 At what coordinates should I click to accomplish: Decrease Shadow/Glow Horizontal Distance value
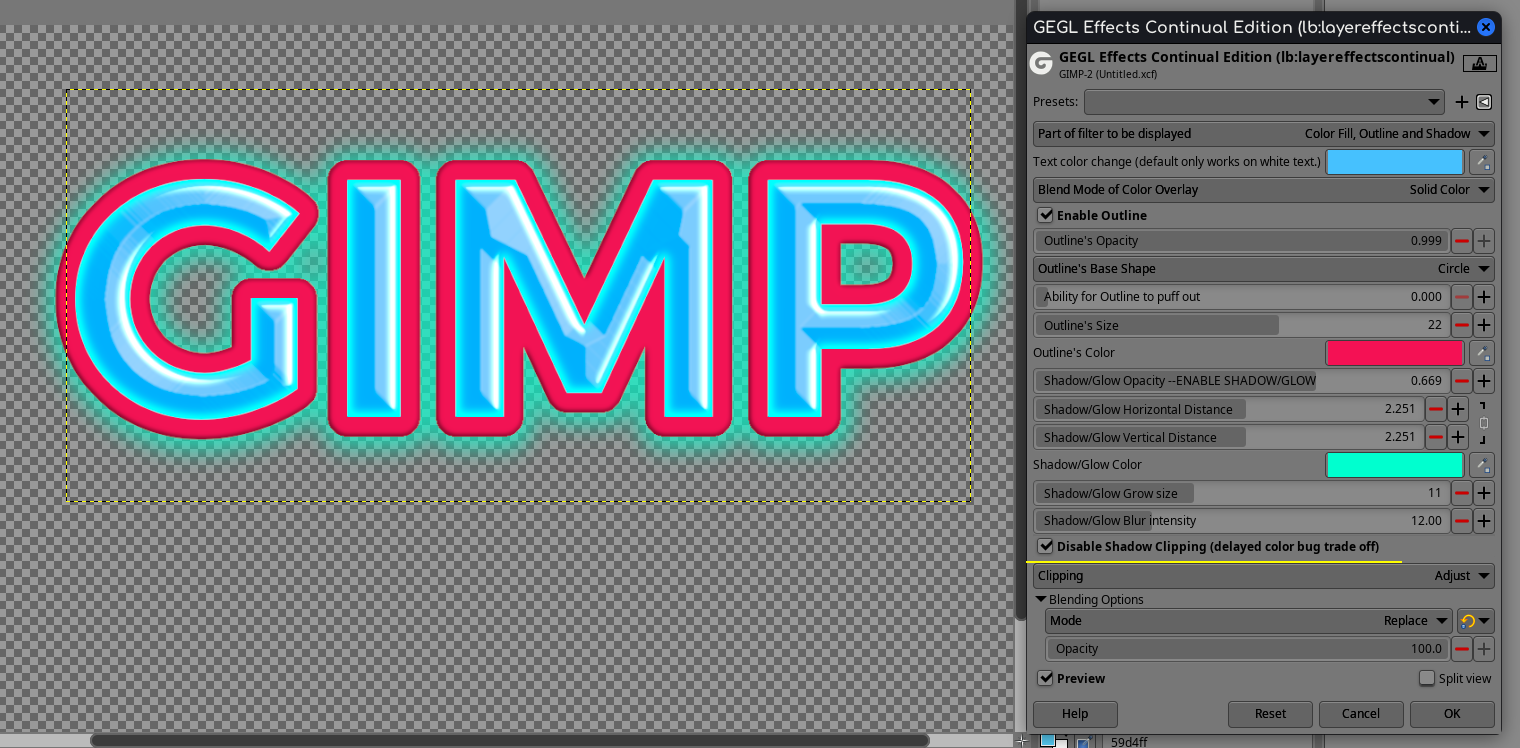(x=1436, y=409)
